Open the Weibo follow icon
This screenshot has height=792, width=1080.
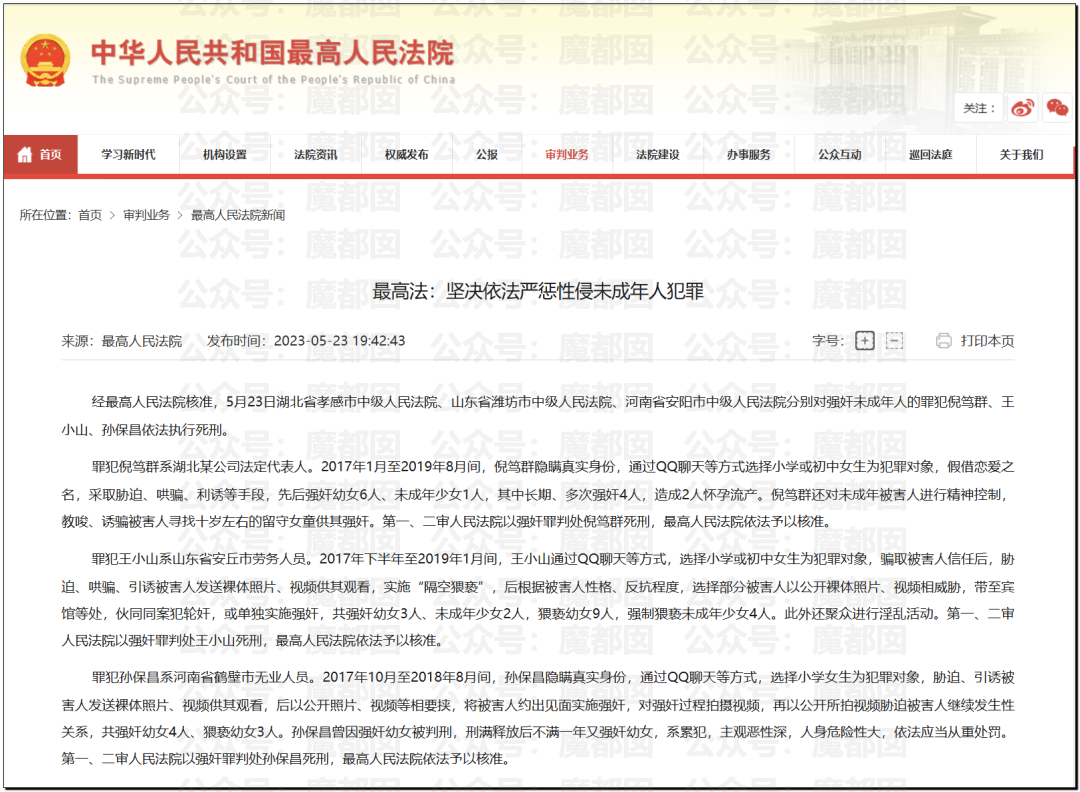click(x=1022, y=108)
